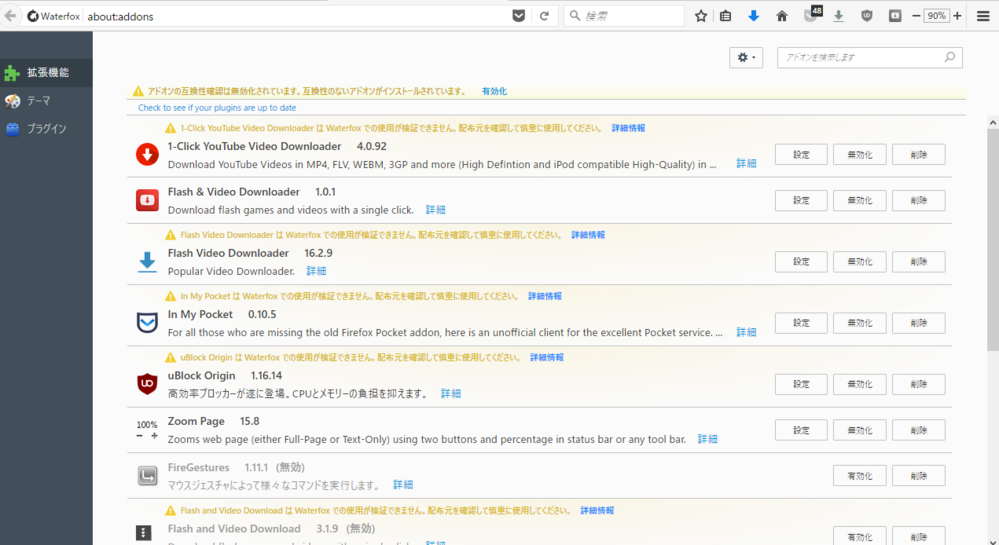Open 'Check to see if your plugins are up to date'
Viewport: 999px width, 545px height.
click(x=217, y=108)
